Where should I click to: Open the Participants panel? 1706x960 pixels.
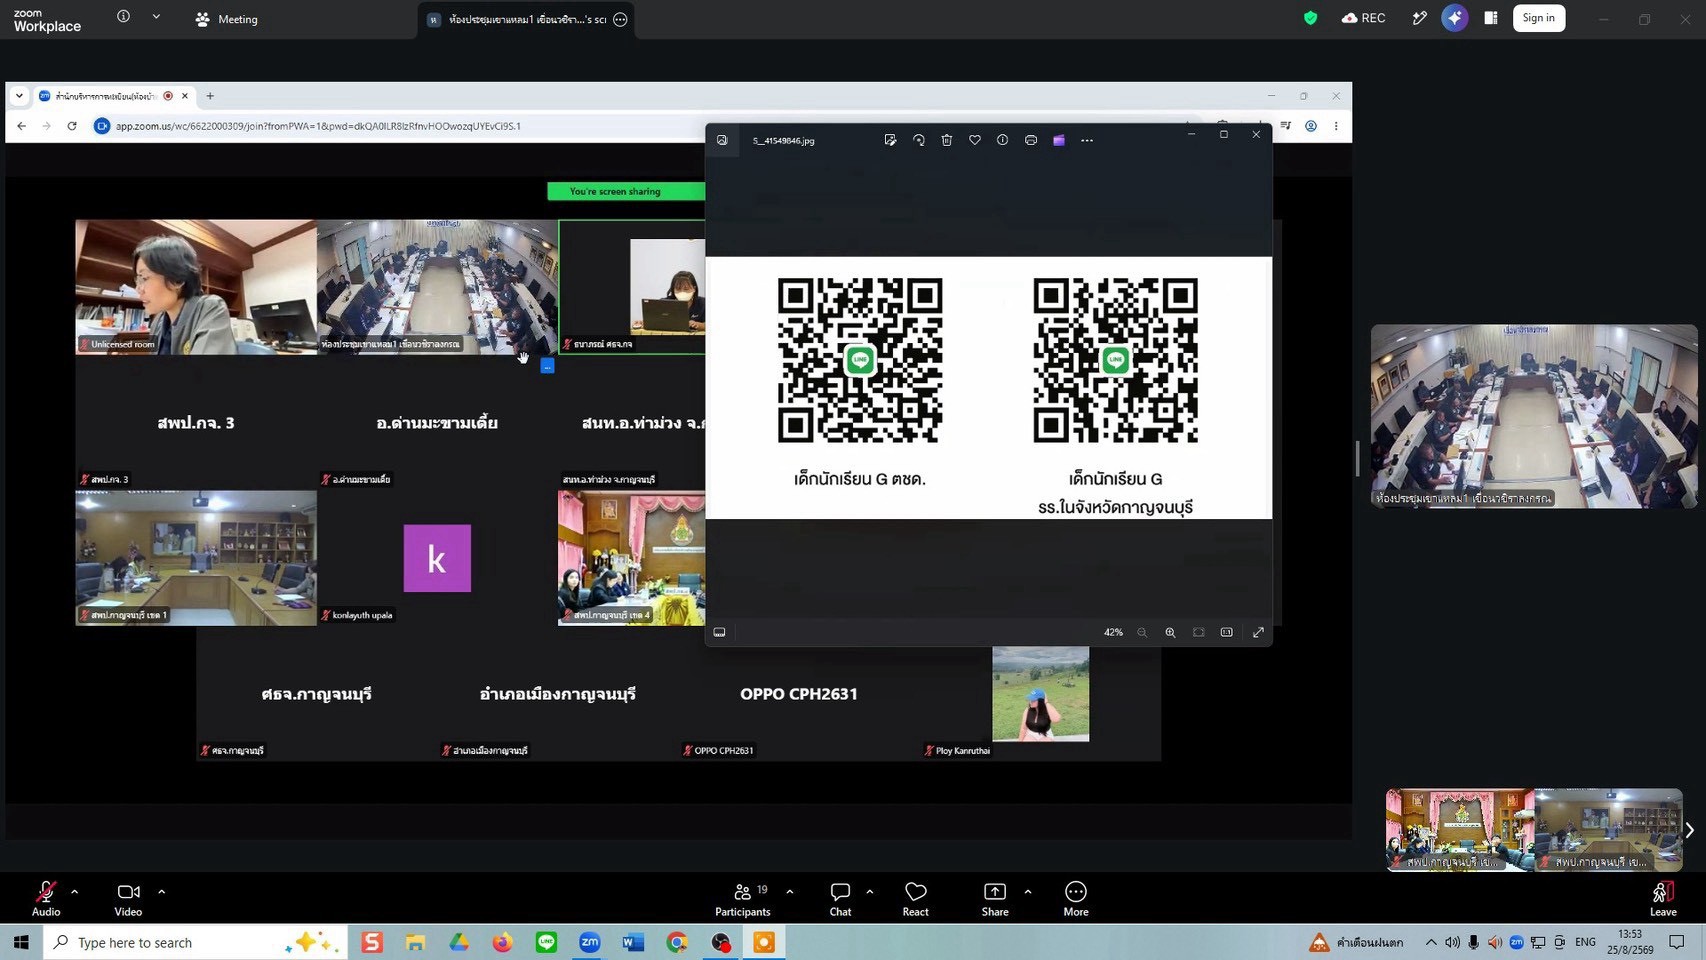point(743,898)
